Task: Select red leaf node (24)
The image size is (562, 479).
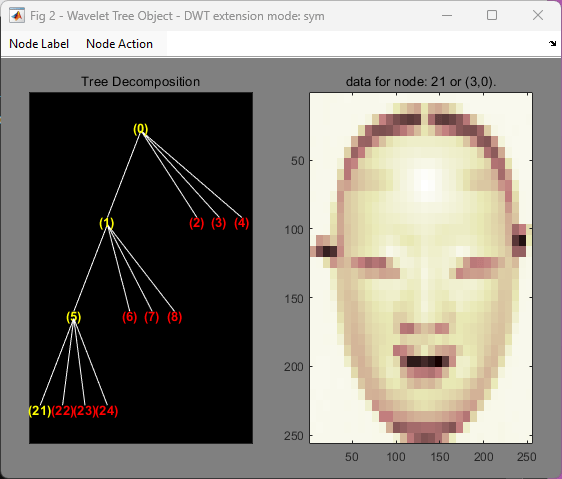Action: pos(107,411)
